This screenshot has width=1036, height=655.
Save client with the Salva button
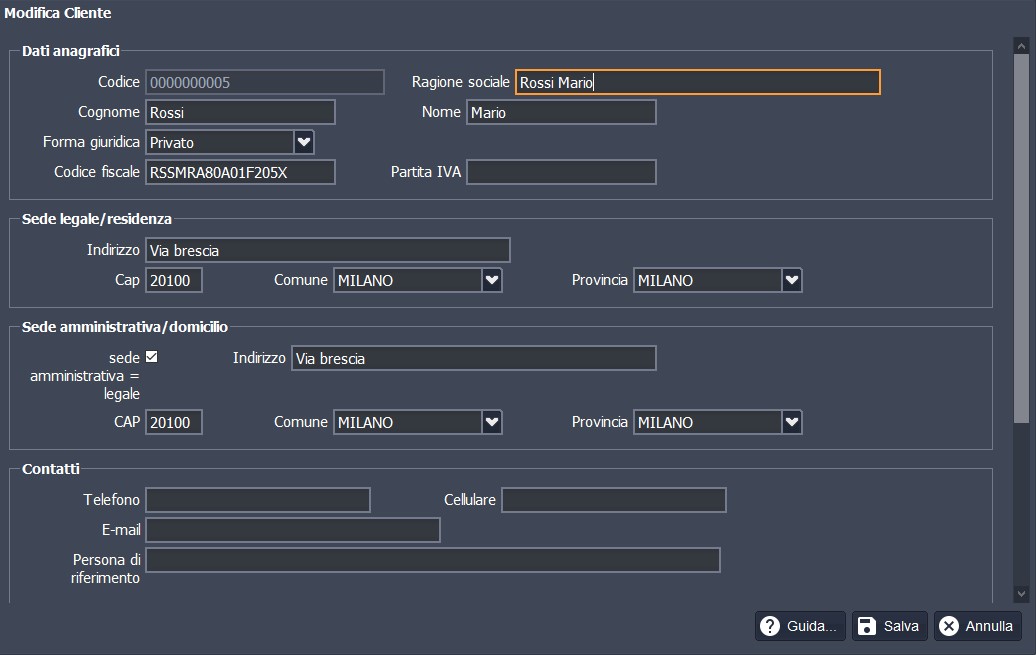[889, 626]
